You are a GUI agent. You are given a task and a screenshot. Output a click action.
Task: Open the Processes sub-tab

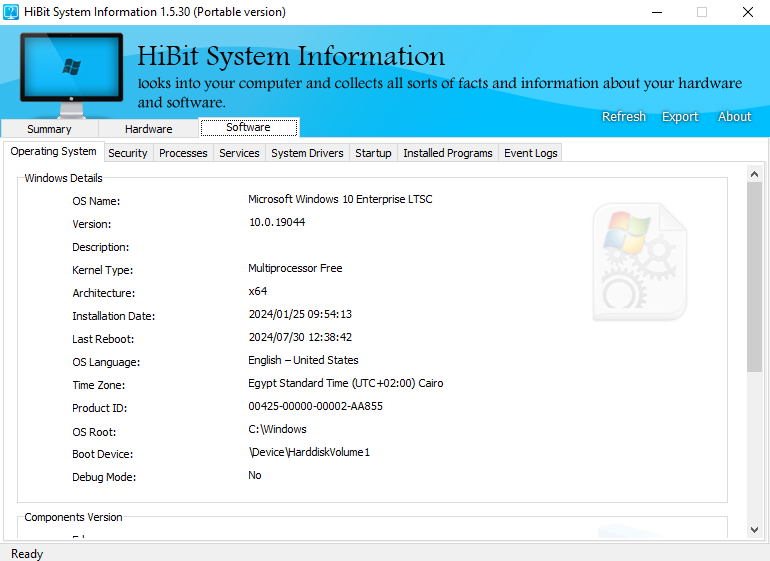pyautogui.click(x=183, y=153)
